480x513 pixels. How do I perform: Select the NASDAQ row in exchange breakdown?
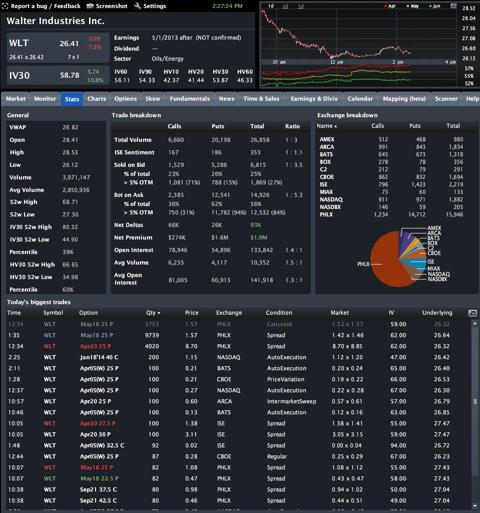pos(391,199)
